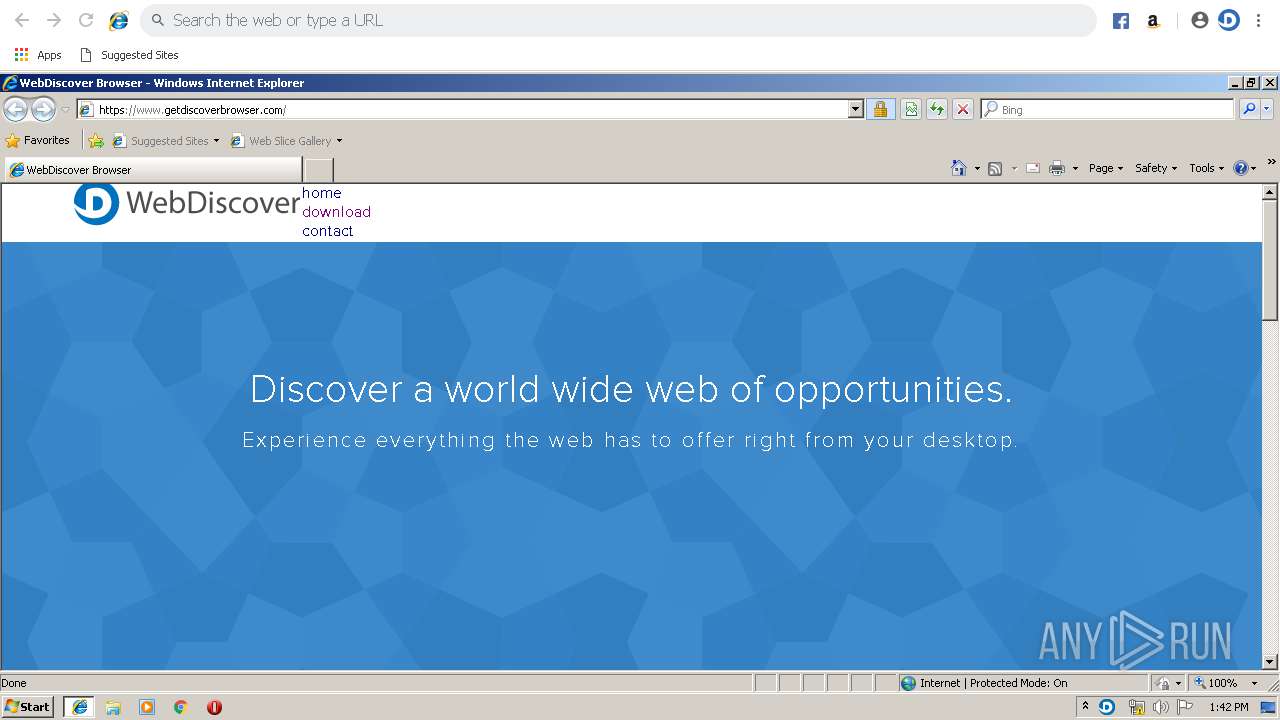This screenshot has height=720, width=1280.
Task: Show hidden tray icons arrow
Action: pos(1085,707)
